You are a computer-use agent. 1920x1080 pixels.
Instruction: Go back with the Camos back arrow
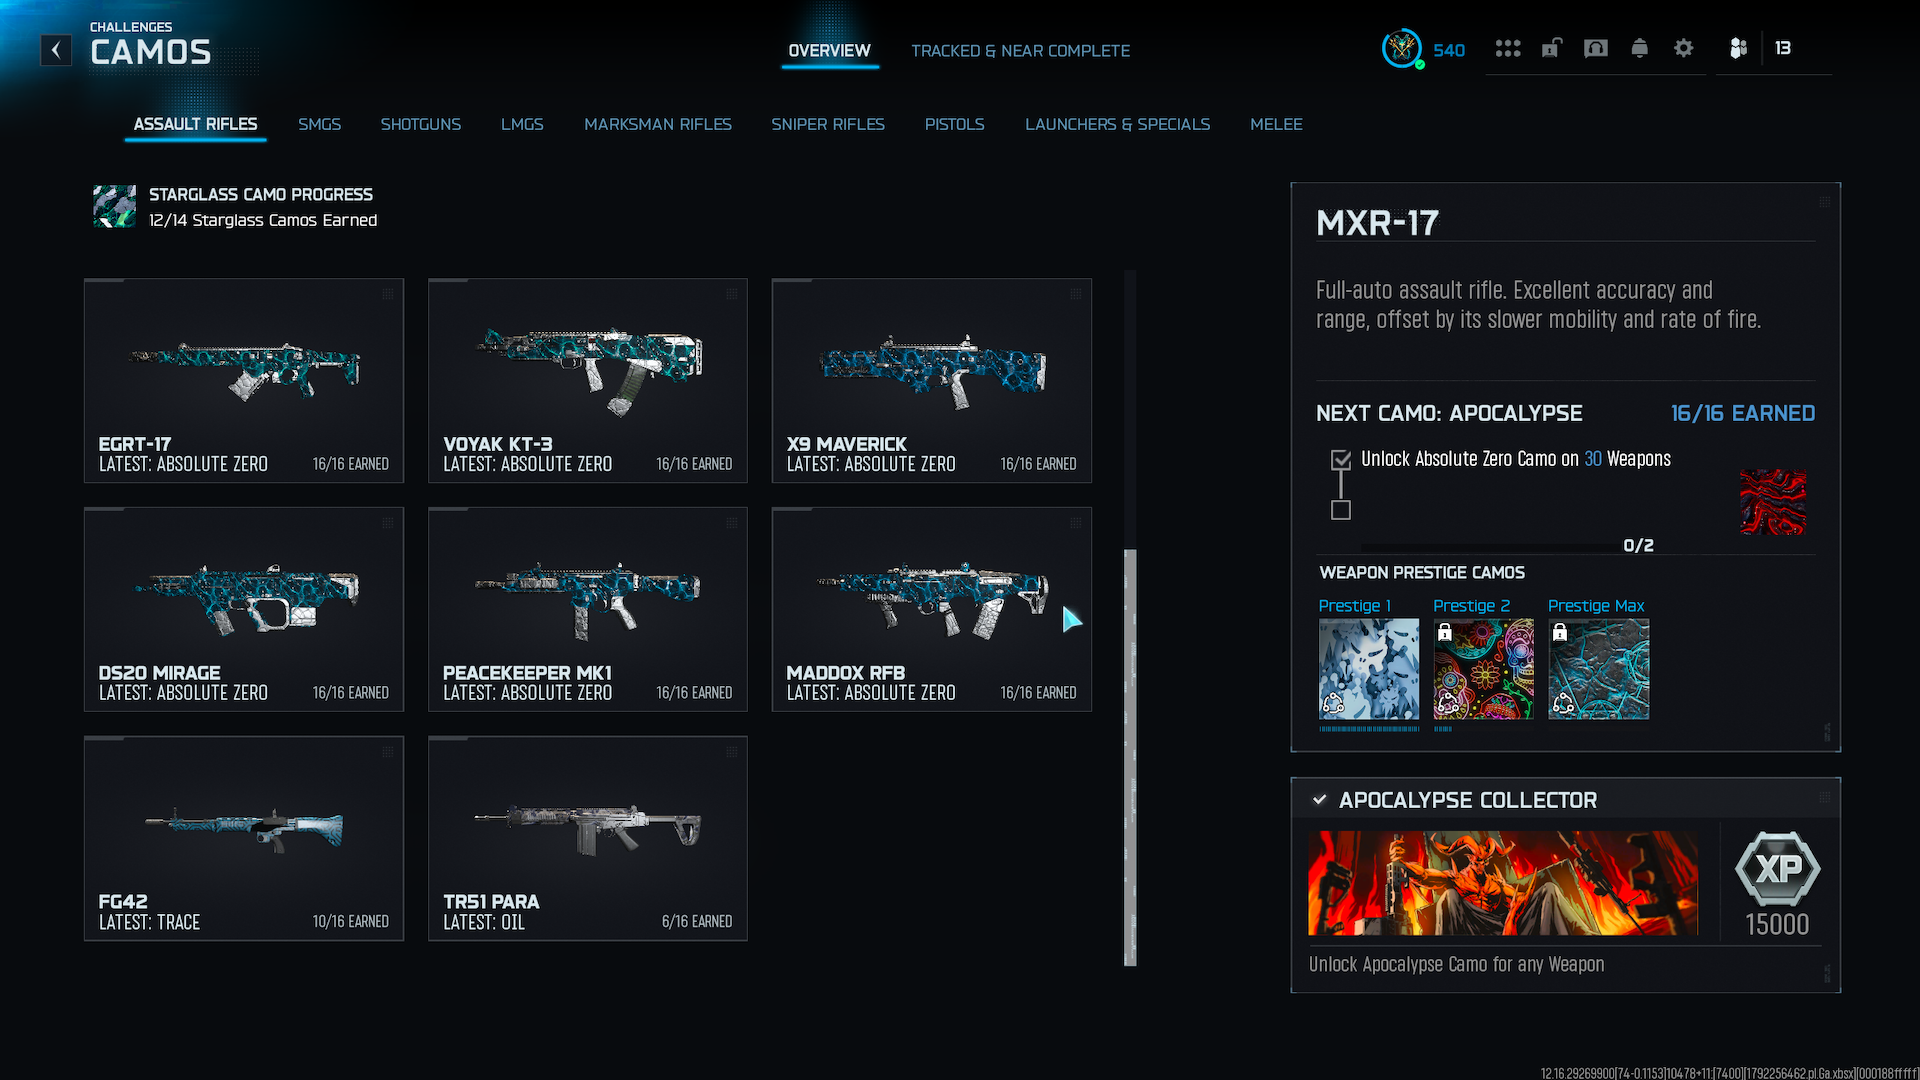56,50
